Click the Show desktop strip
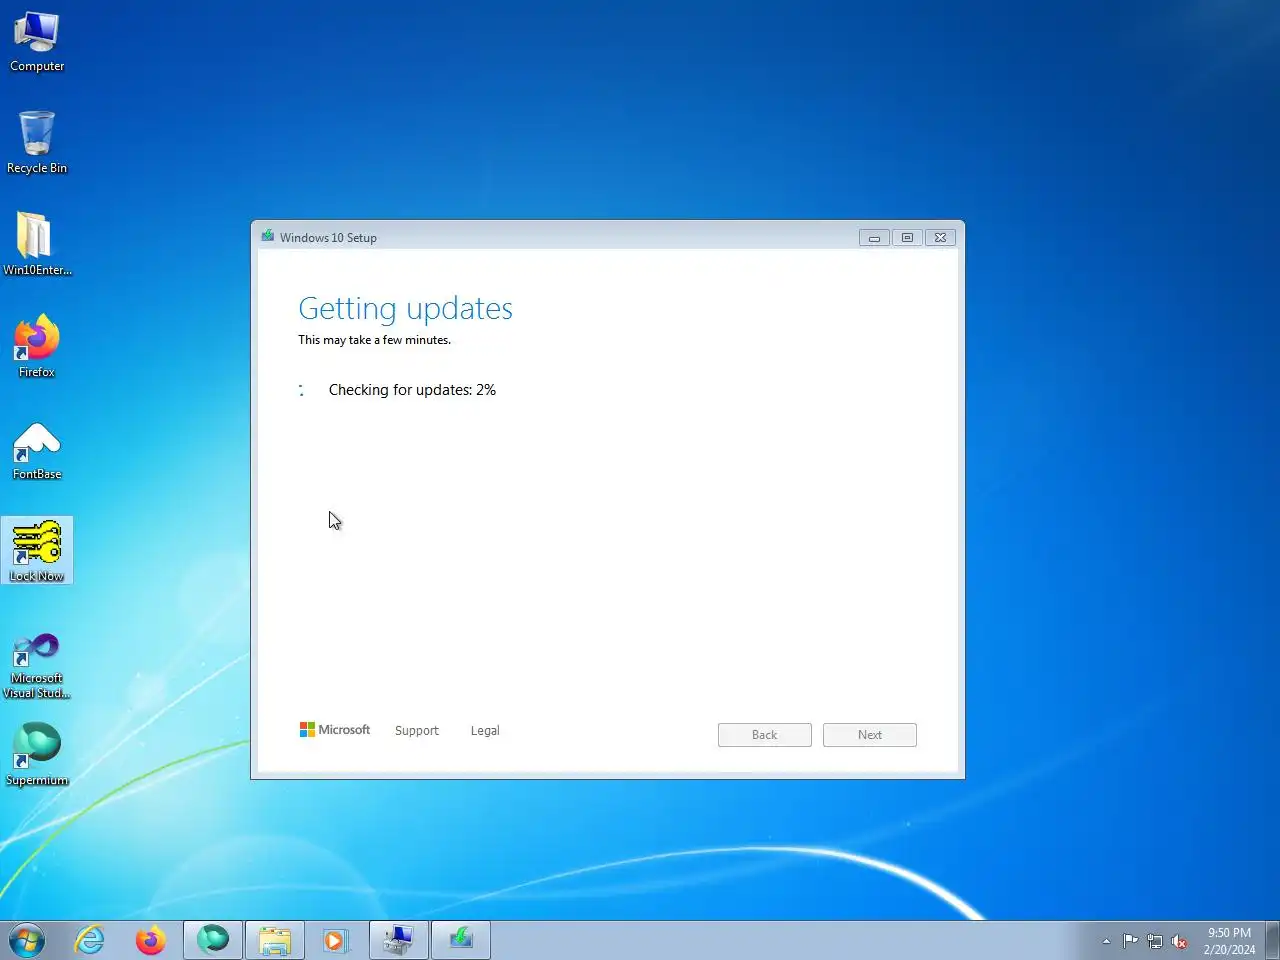The width and height of the screenshot is (1280, 960). pyautogui.click(x=1273, y=941)
